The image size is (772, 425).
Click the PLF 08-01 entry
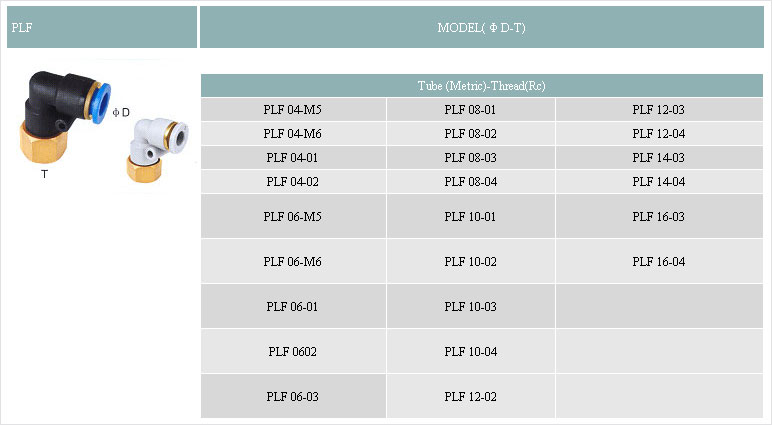tap(471, 109)
